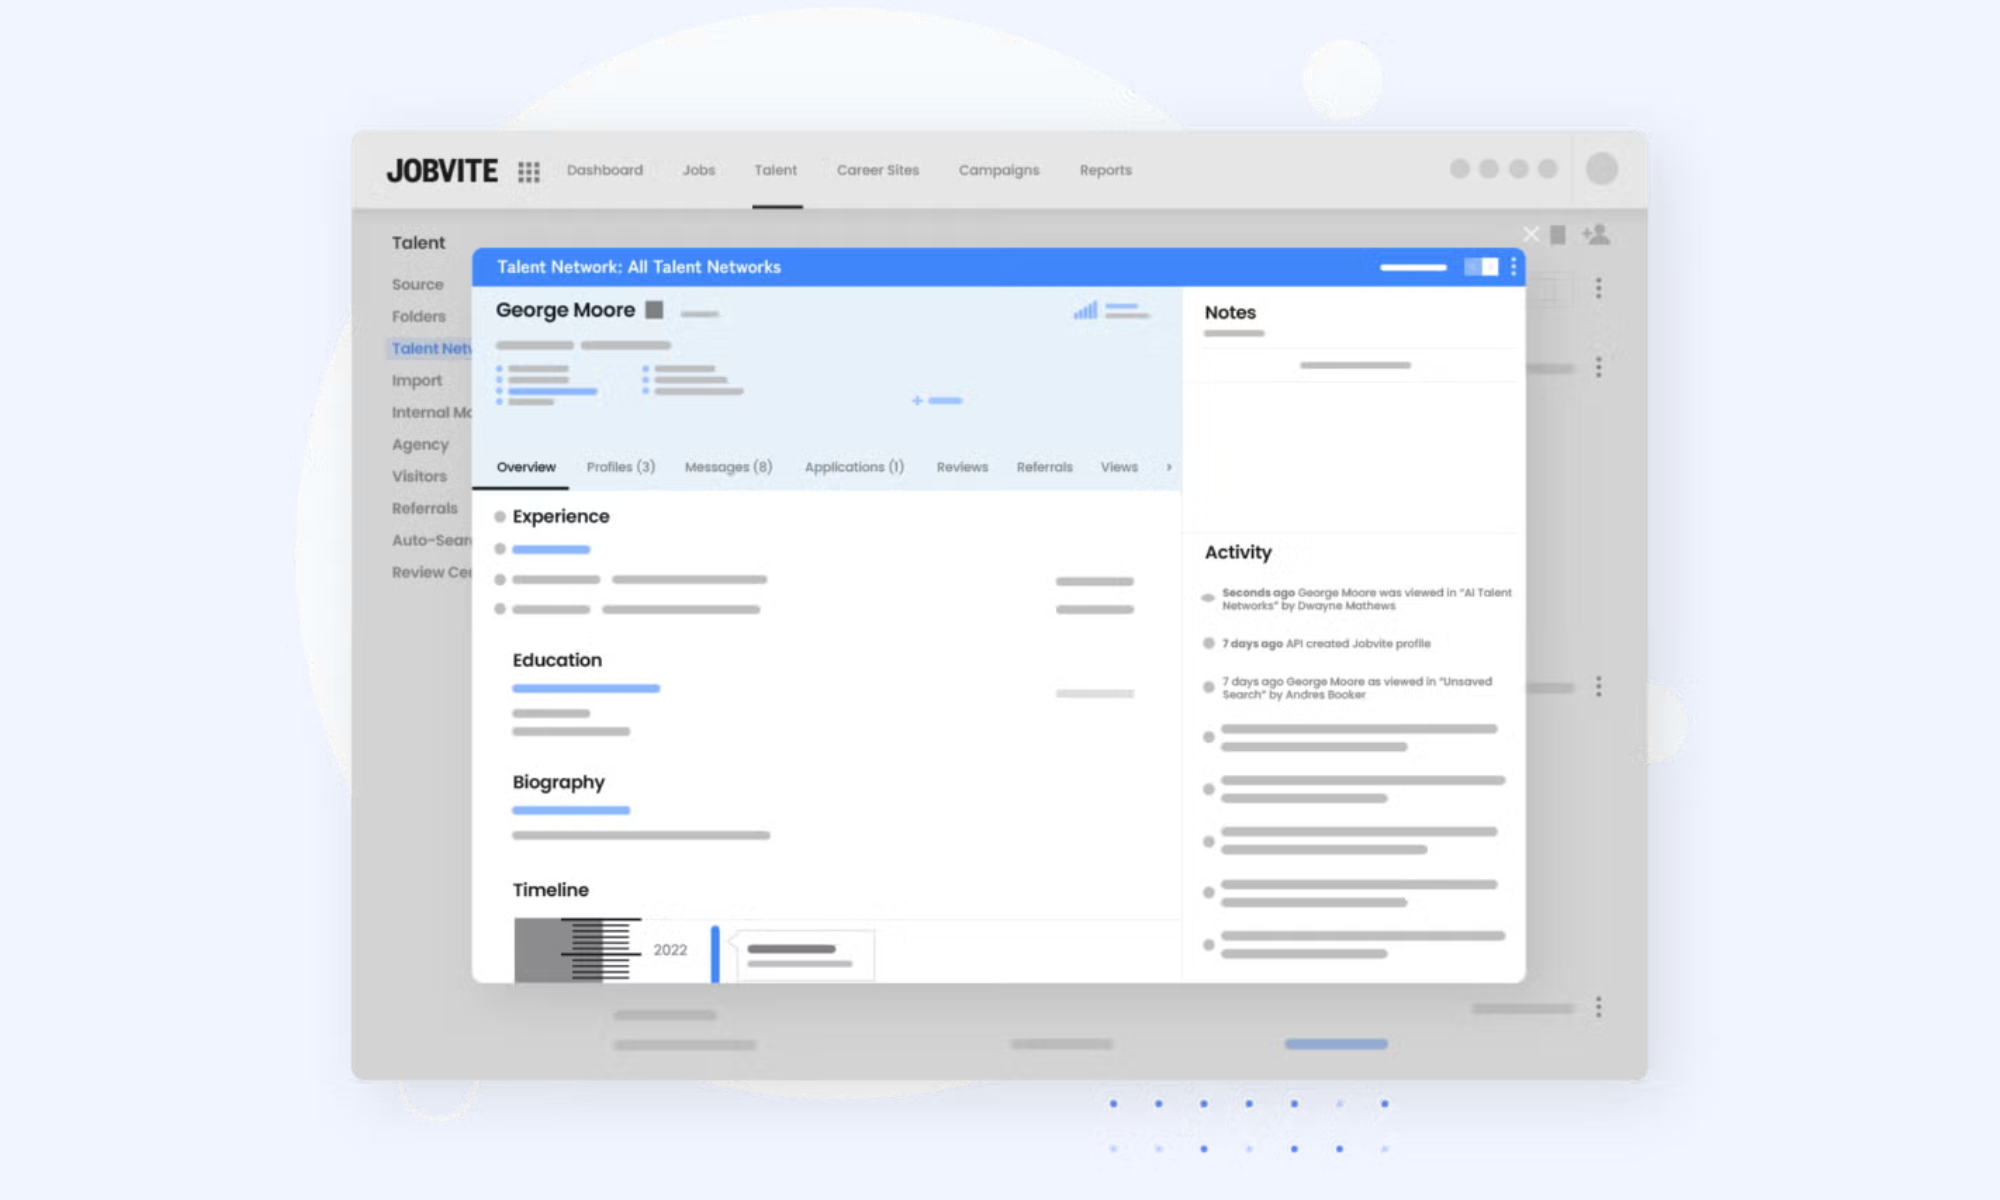Viewport: 2000px width, 1200px height.
Task: Open the Profiles (3) tab
Action: [621, 467]
